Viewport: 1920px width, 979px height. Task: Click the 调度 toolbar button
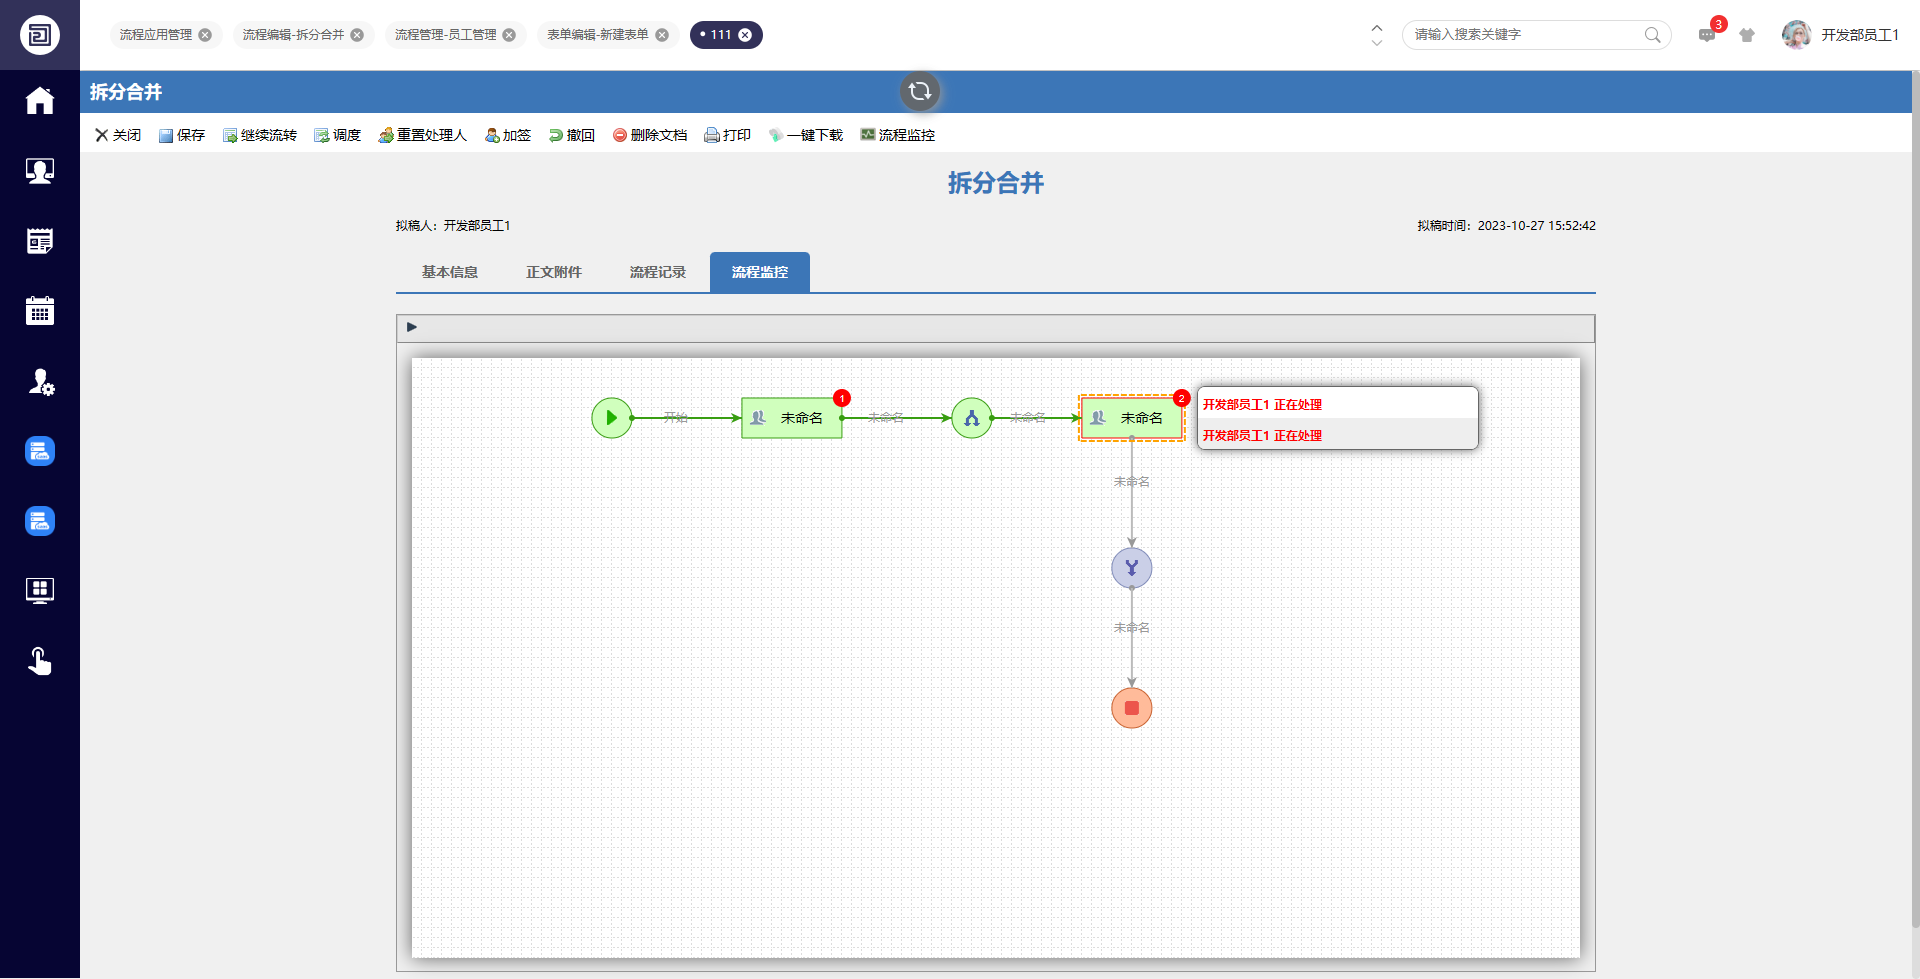coord(338,135)
